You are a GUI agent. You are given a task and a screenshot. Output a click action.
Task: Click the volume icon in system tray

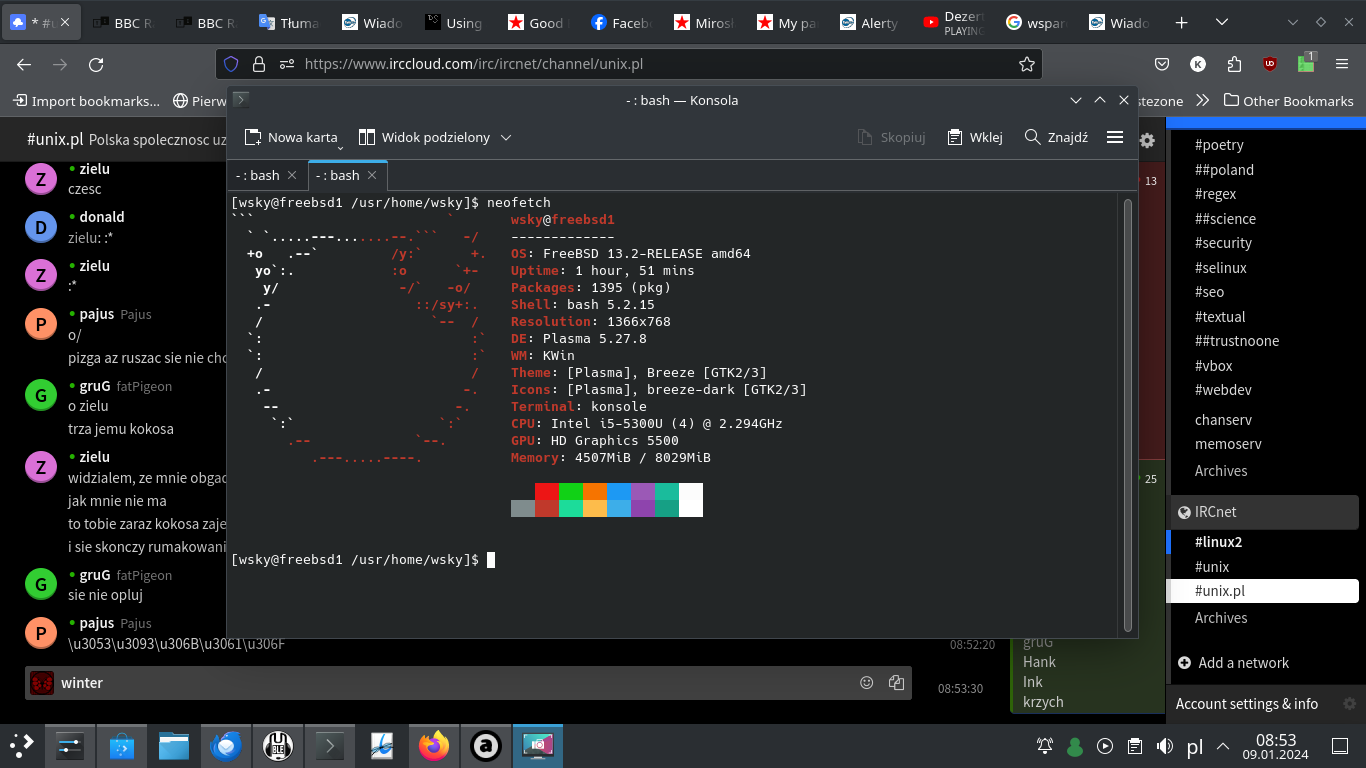point(1164,746)
